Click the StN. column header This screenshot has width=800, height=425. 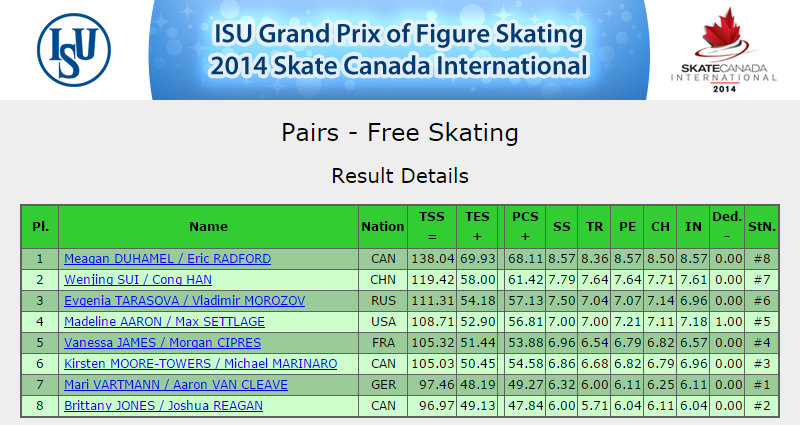pos(762,227)
